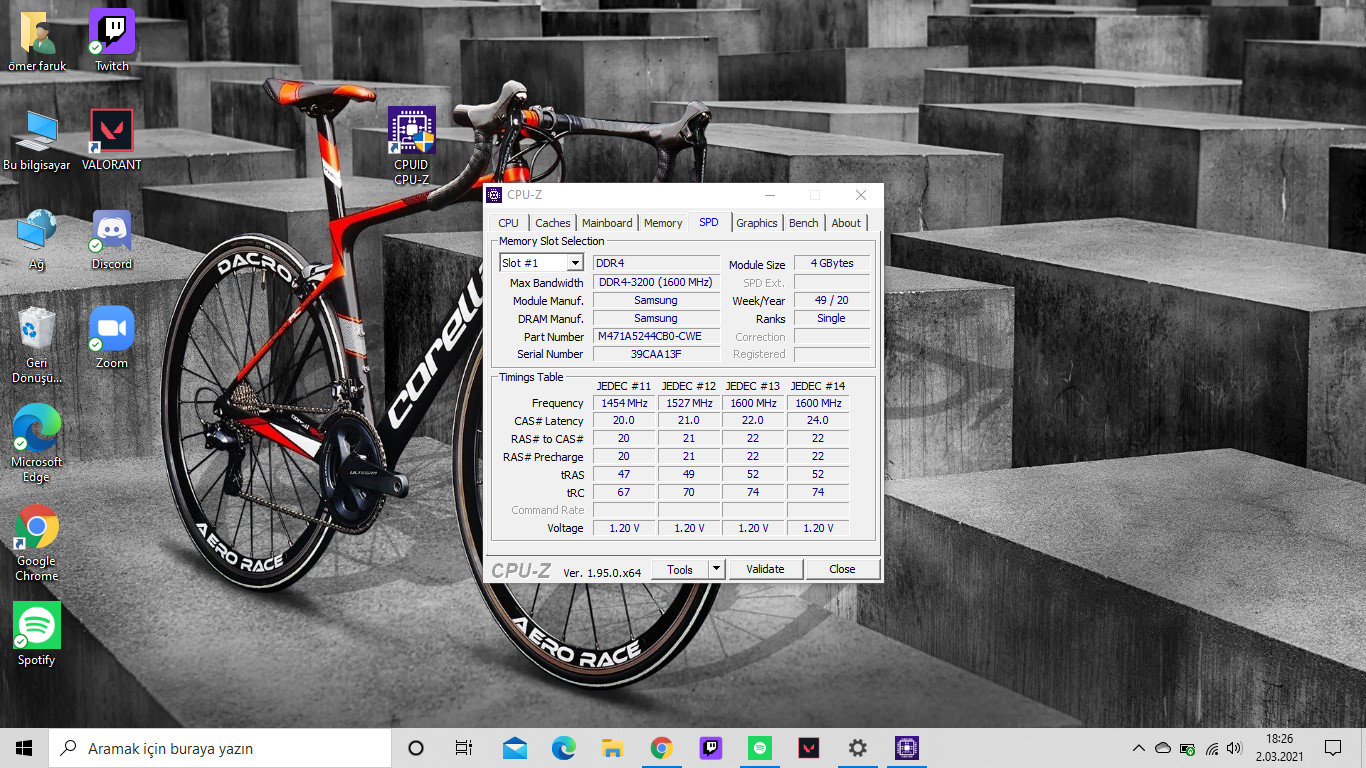Click the JEDEC #11 frequency 1454 MHz
1366x768 pixels.
point(624,403)
